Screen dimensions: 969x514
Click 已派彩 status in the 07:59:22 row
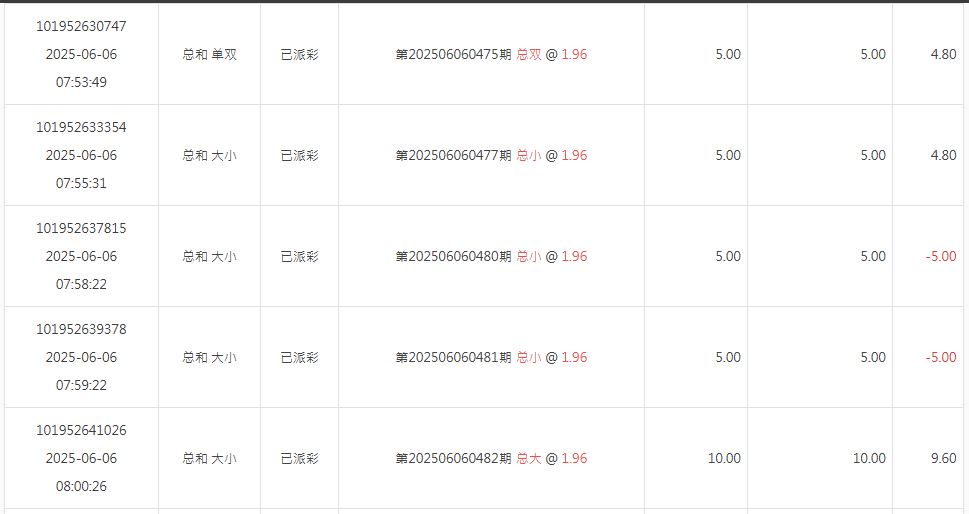coord(299,357)
